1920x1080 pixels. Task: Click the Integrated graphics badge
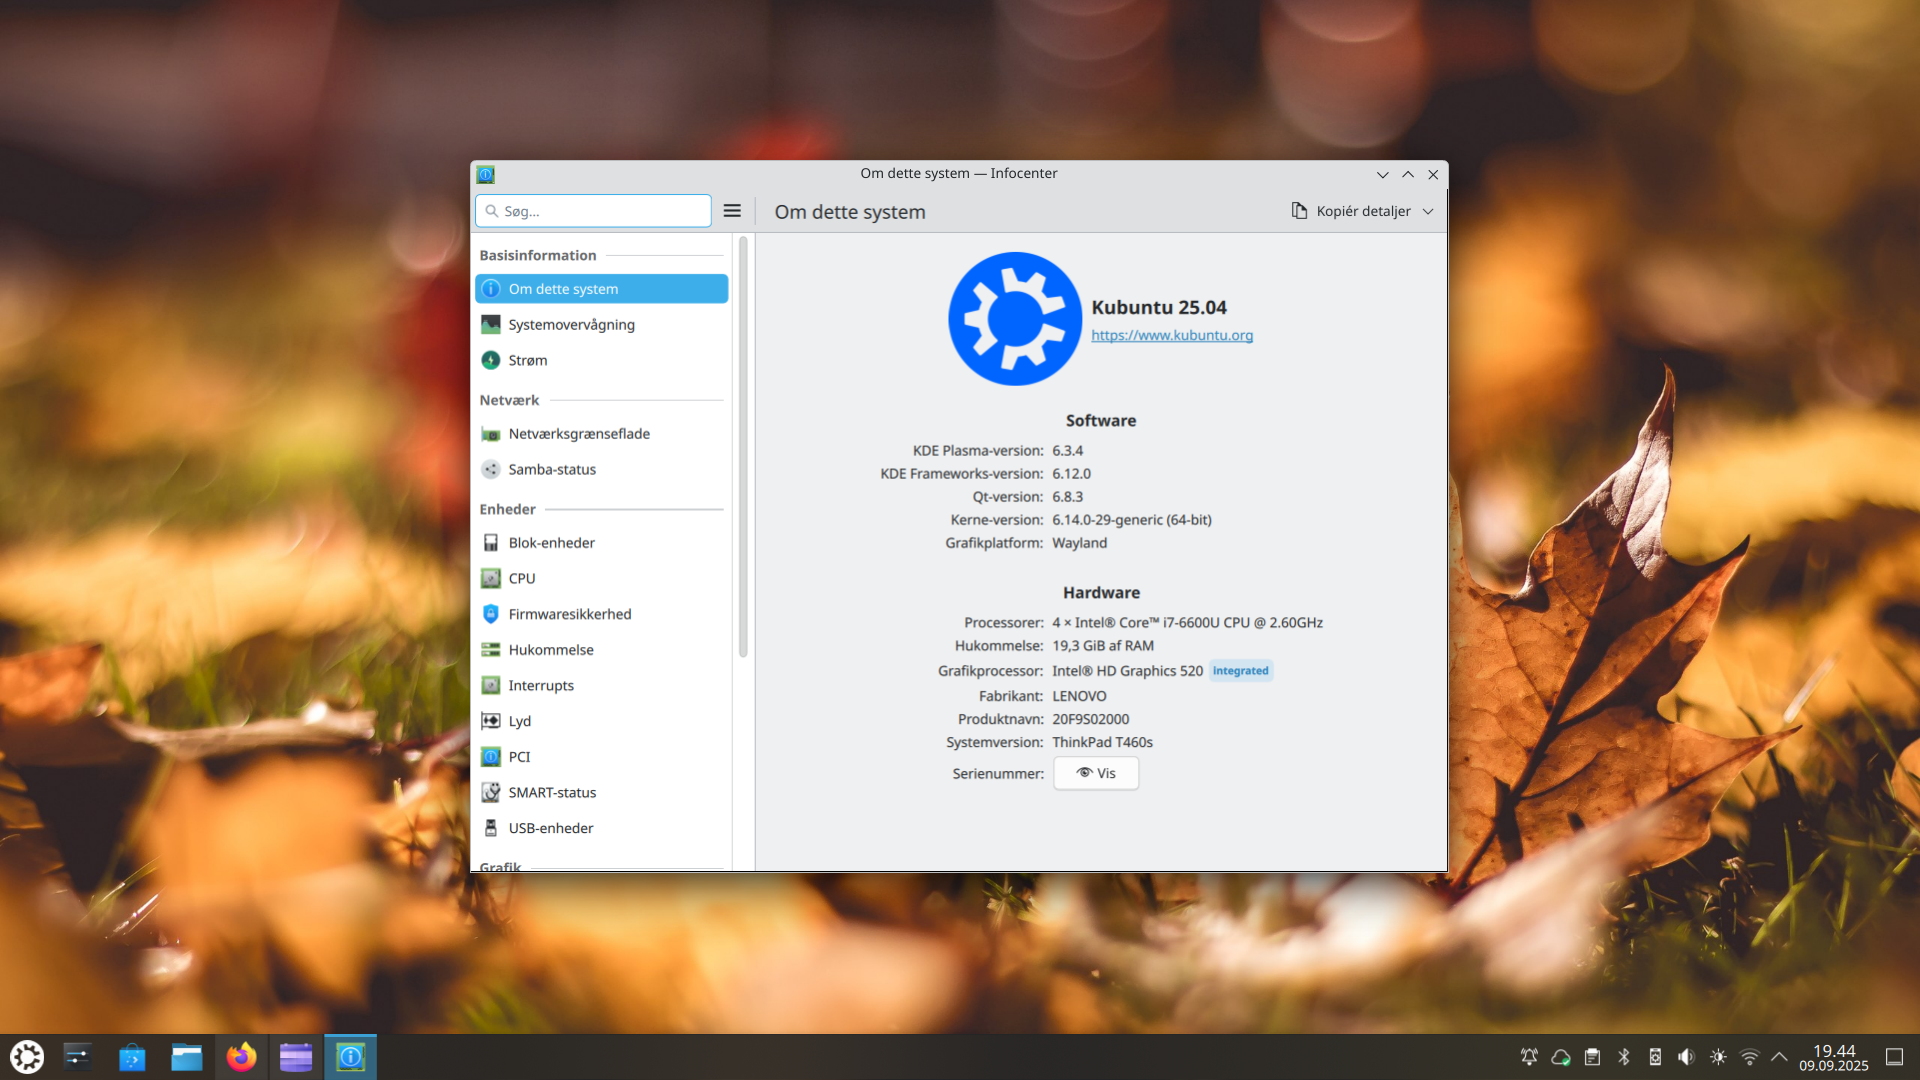1241,671
